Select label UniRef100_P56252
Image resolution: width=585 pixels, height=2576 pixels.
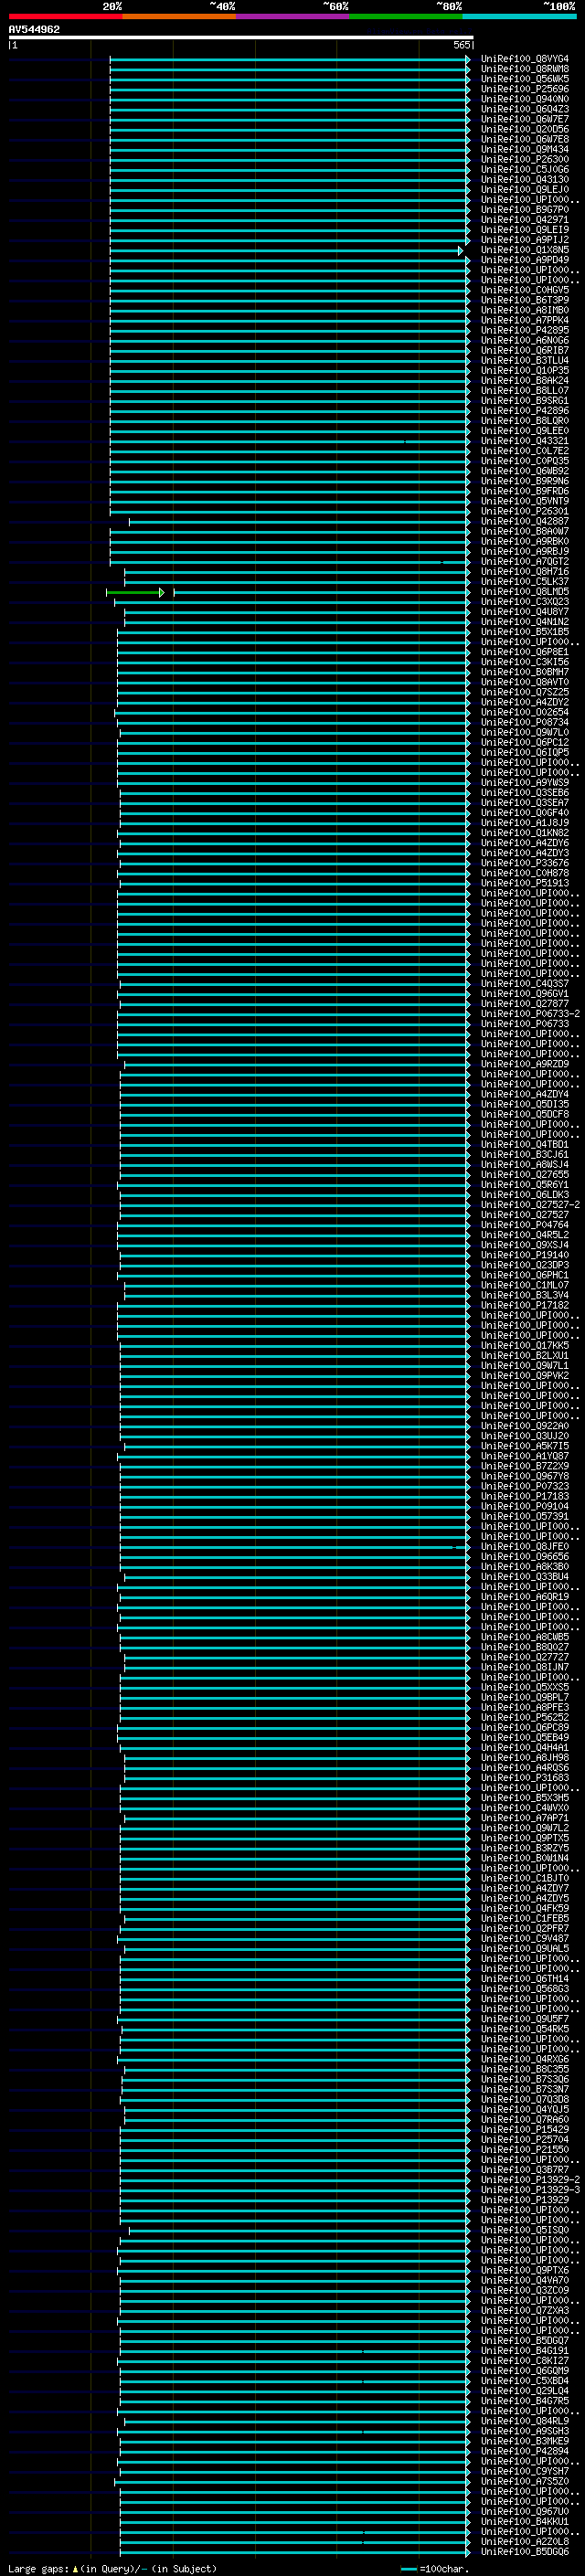(x=525, y=1717)
